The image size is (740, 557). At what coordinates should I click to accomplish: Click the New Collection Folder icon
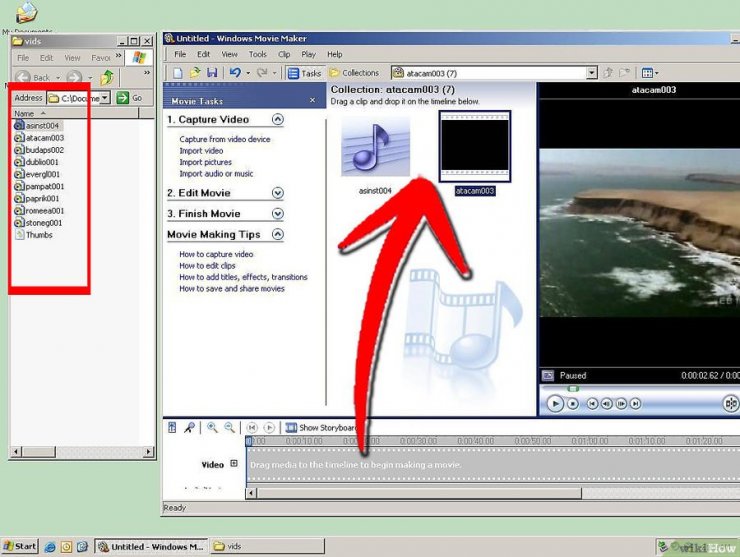click(624, 73)
